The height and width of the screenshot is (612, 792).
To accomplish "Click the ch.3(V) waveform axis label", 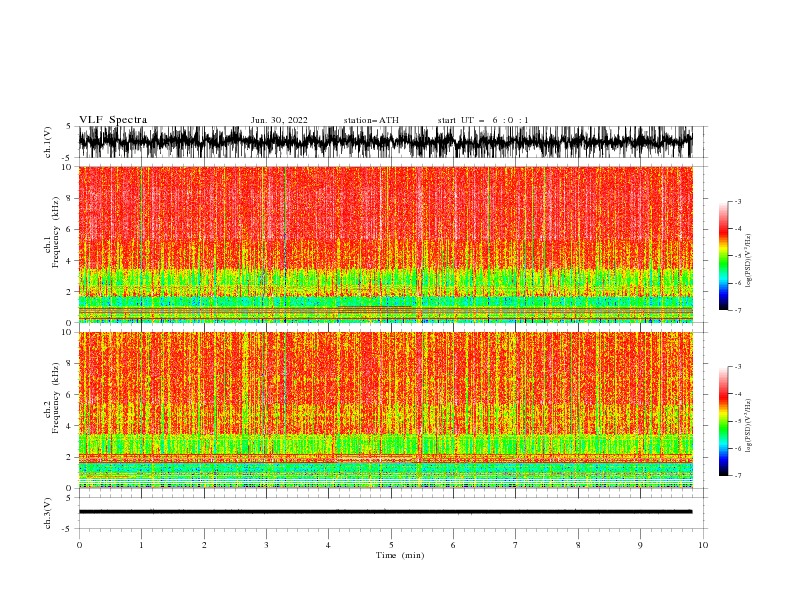I will [x=48, y=513].
